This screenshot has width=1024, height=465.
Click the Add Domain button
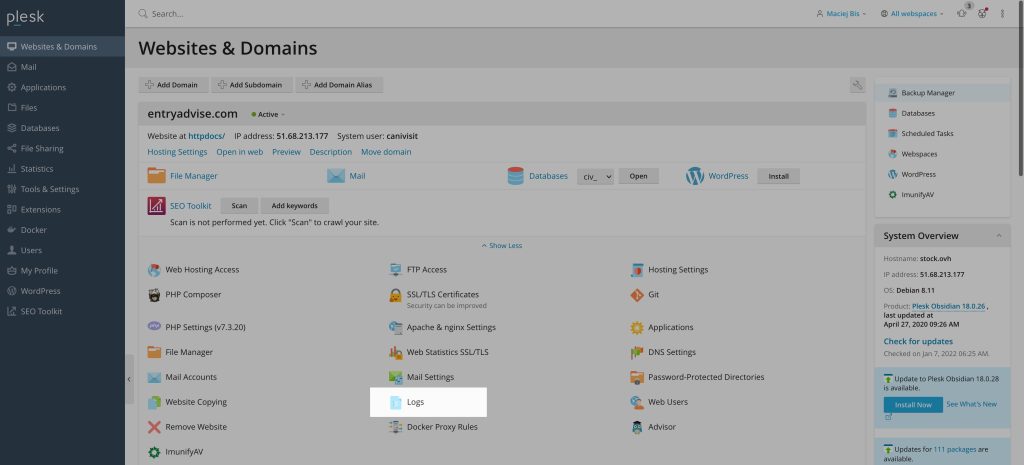(173, 85)
